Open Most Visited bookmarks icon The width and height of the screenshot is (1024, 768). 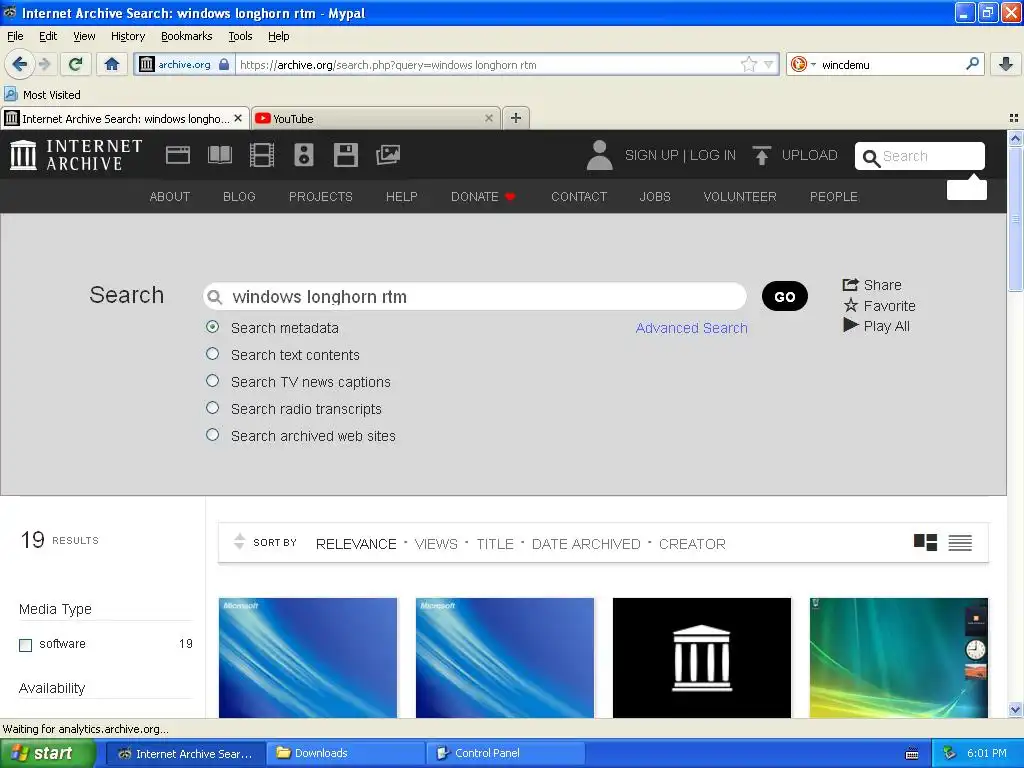coord(10,94)
